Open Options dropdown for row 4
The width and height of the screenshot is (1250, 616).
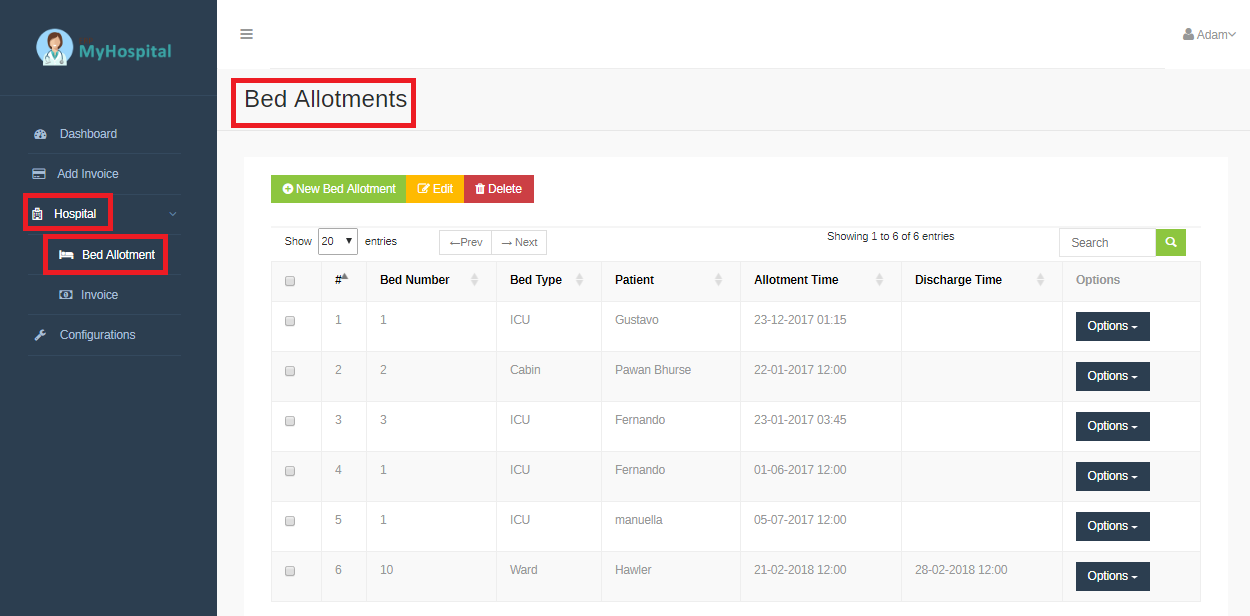pyautogui.click(x=1112, y=476)
